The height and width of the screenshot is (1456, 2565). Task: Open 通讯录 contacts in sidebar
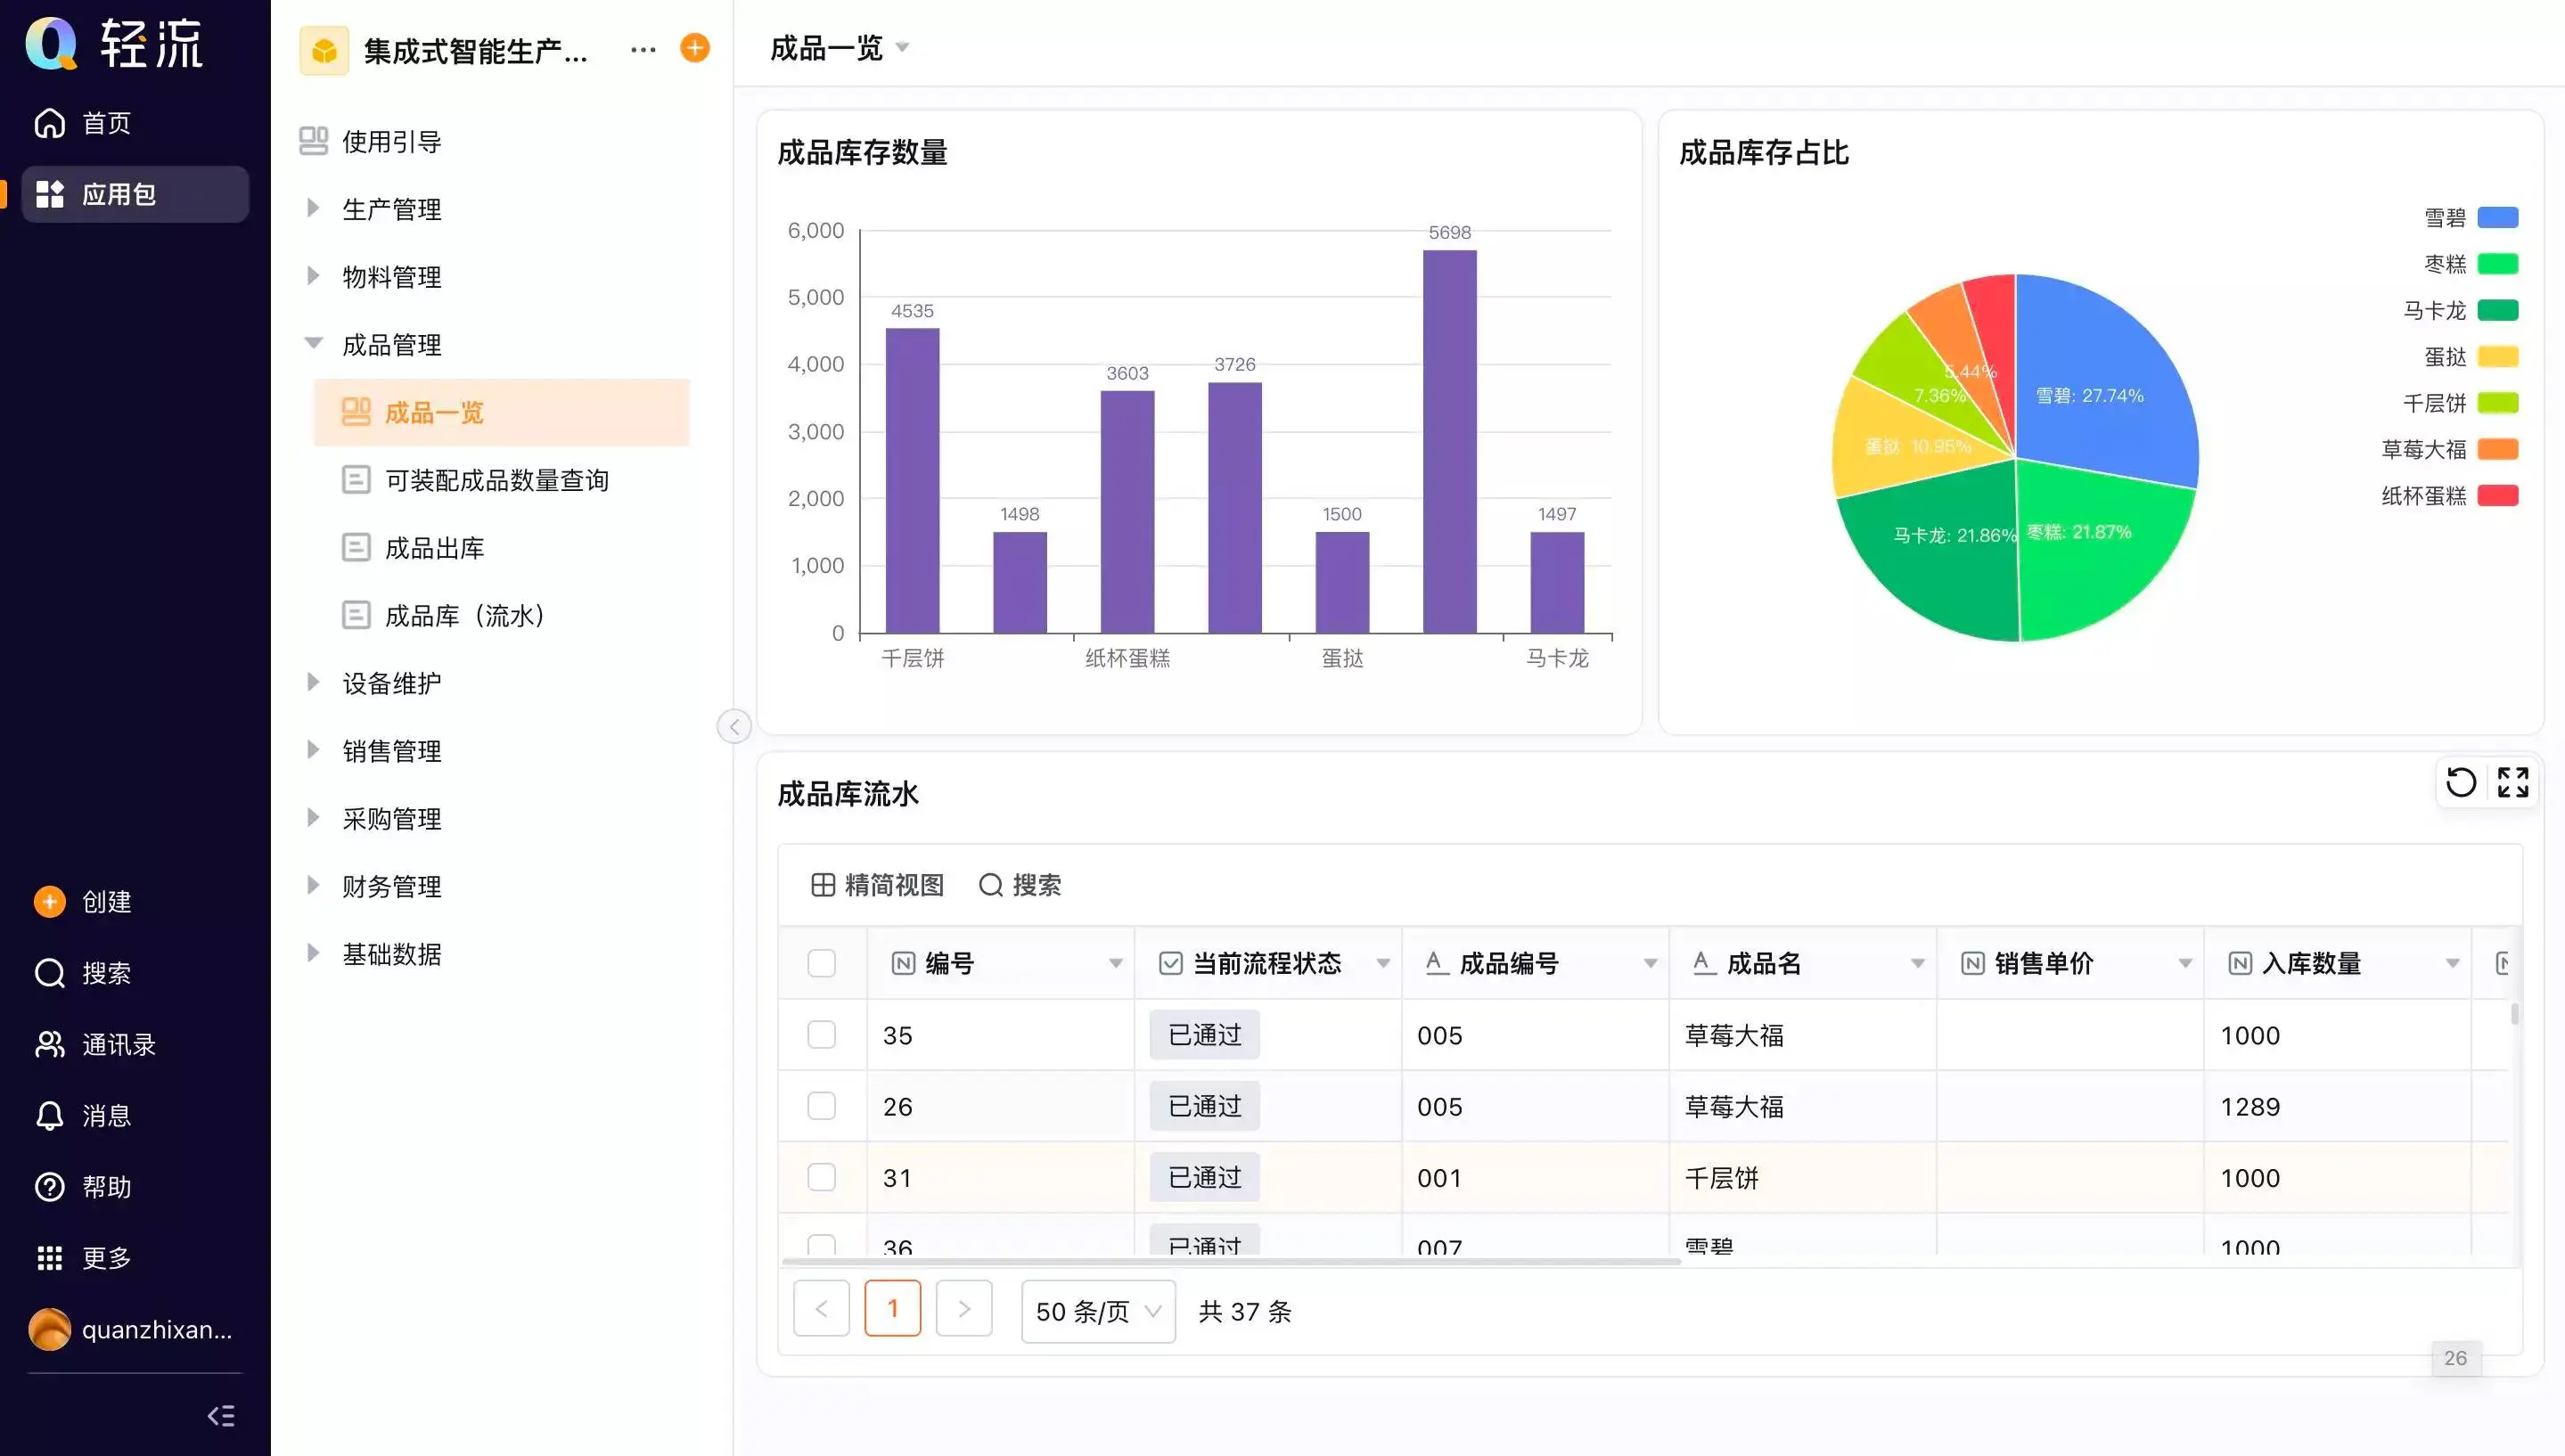point(50,1045)
